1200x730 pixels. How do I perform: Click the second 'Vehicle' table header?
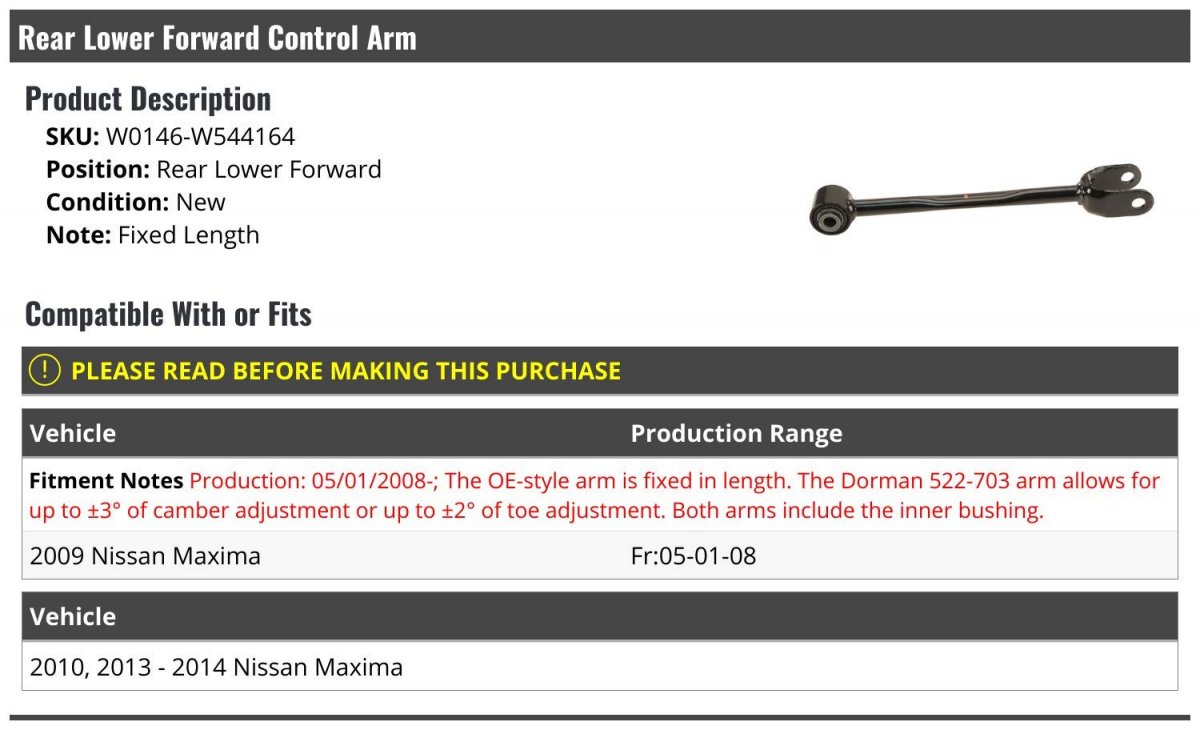(x=73, y=616)
